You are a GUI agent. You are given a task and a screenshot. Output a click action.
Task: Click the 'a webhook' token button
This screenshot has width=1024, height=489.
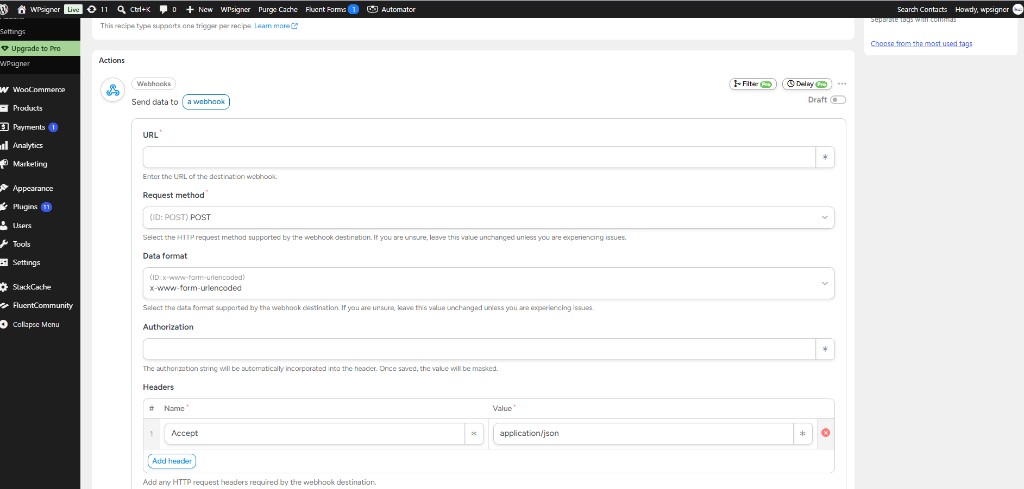point(206,102)
